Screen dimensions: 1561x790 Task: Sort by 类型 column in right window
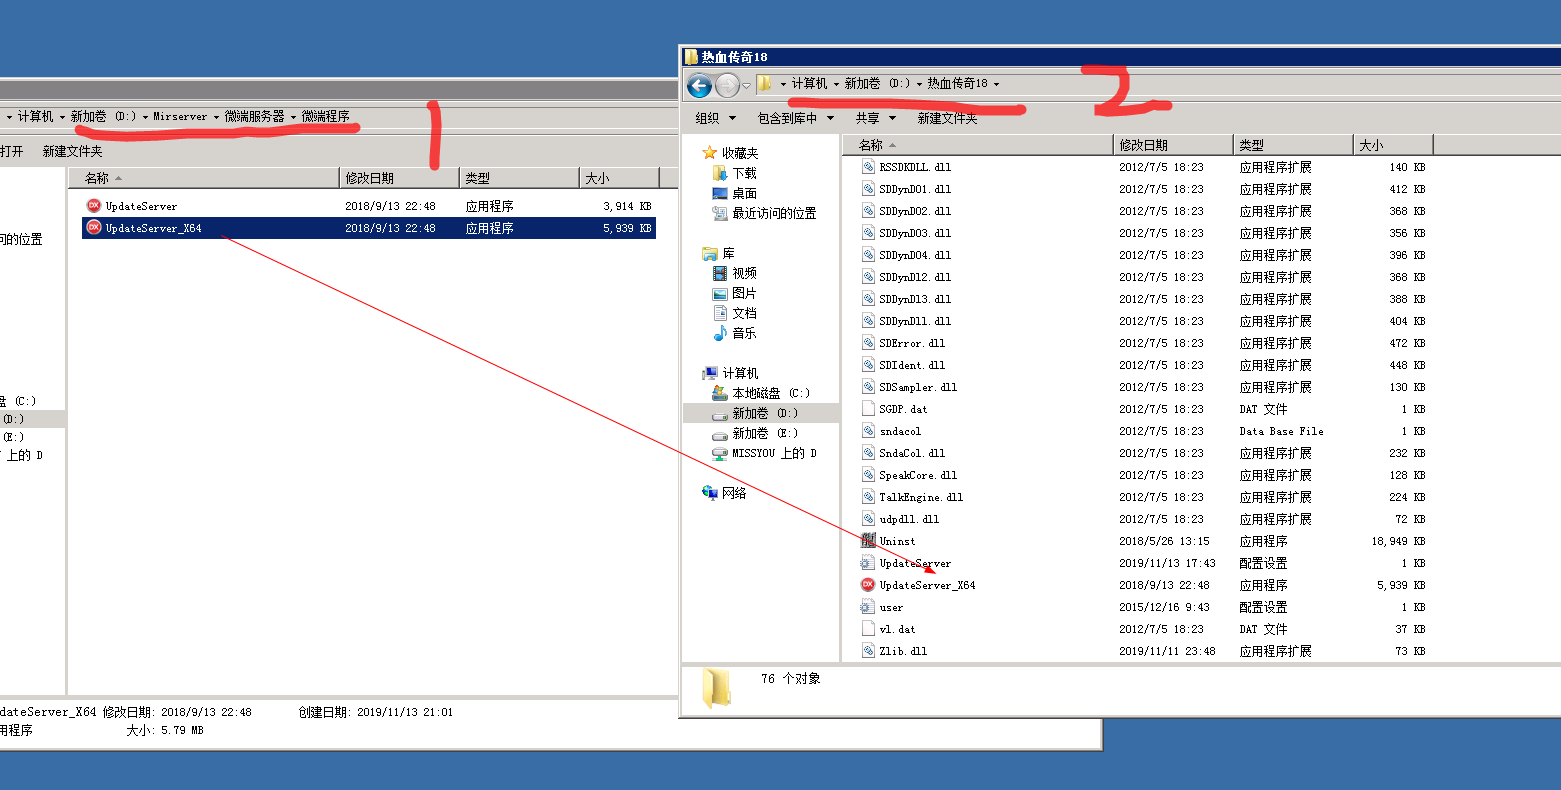coord(1293,145)
